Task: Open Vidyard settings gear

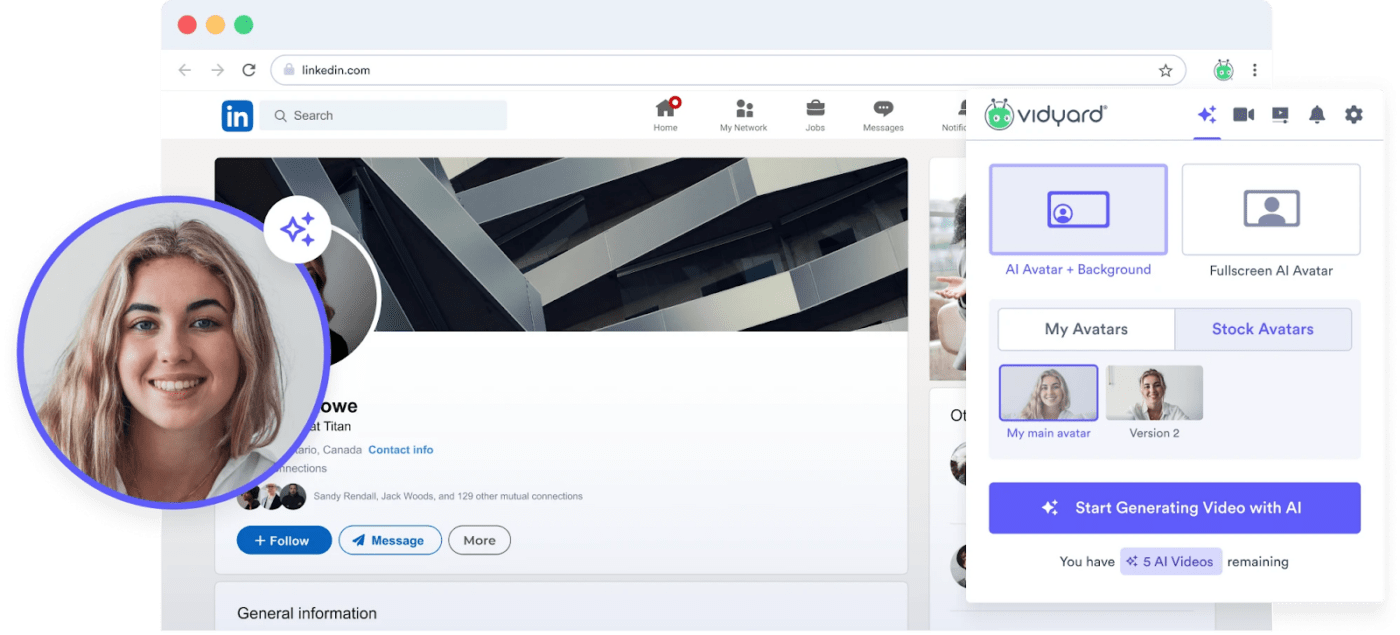Action: point(1353,115)
